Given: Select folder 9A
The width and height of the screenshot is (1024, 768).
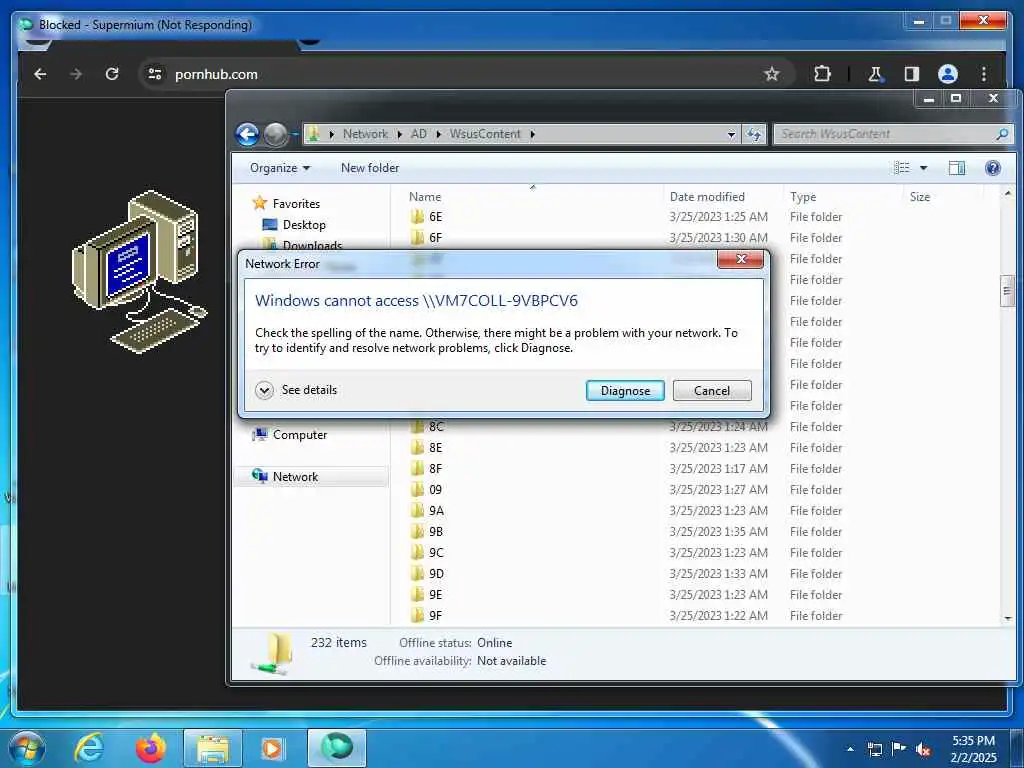Looking at the screenshot, I should click(x=426, y=511).
